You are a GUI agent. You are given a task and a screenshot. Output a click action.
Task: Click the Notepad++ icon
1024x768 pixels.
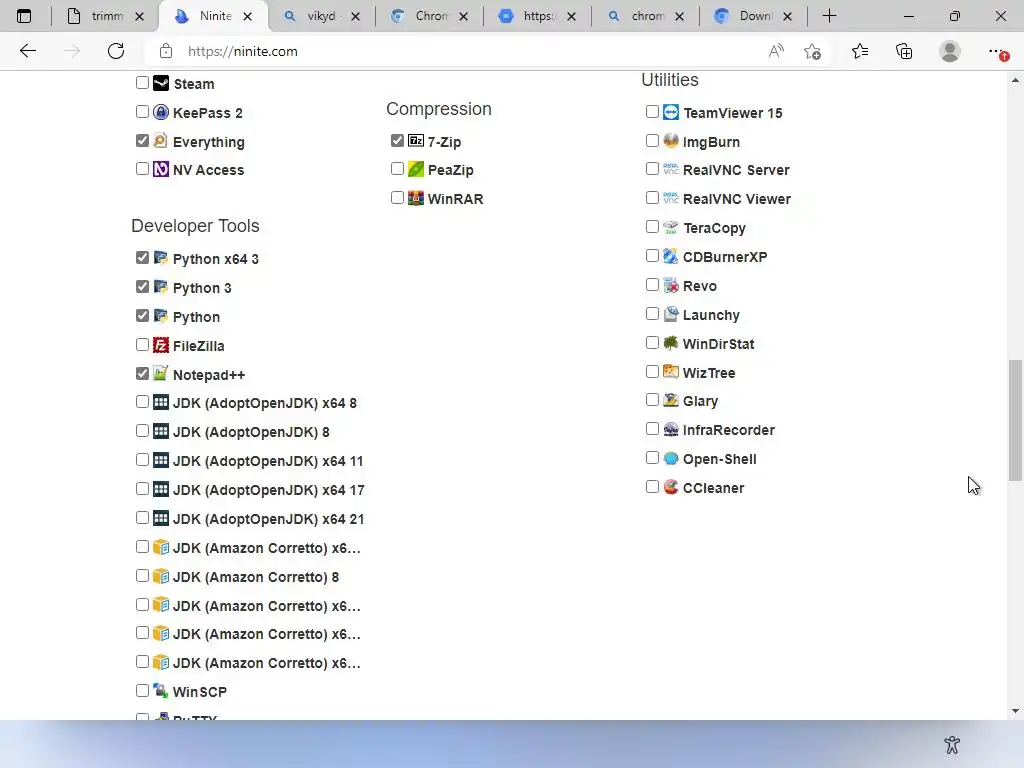161,374
